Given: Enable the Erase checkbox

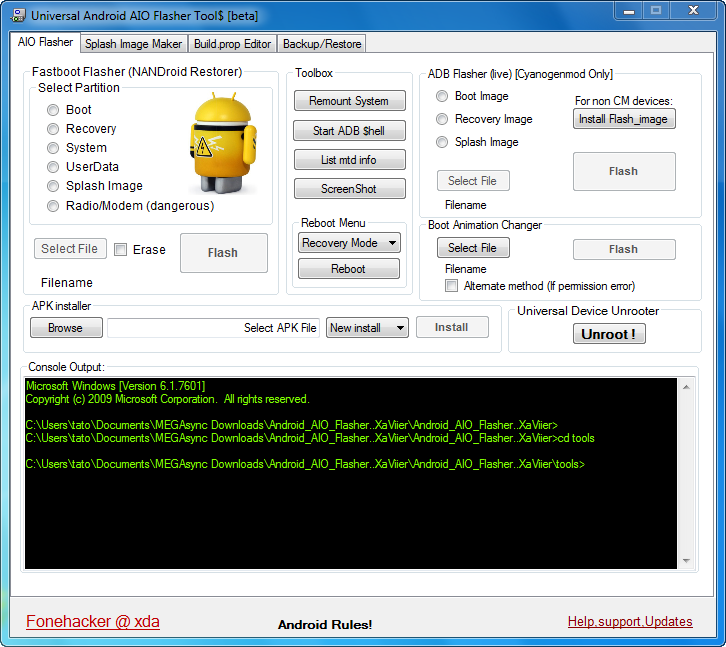Looking at the screenshot, I should tap(120, 250).
